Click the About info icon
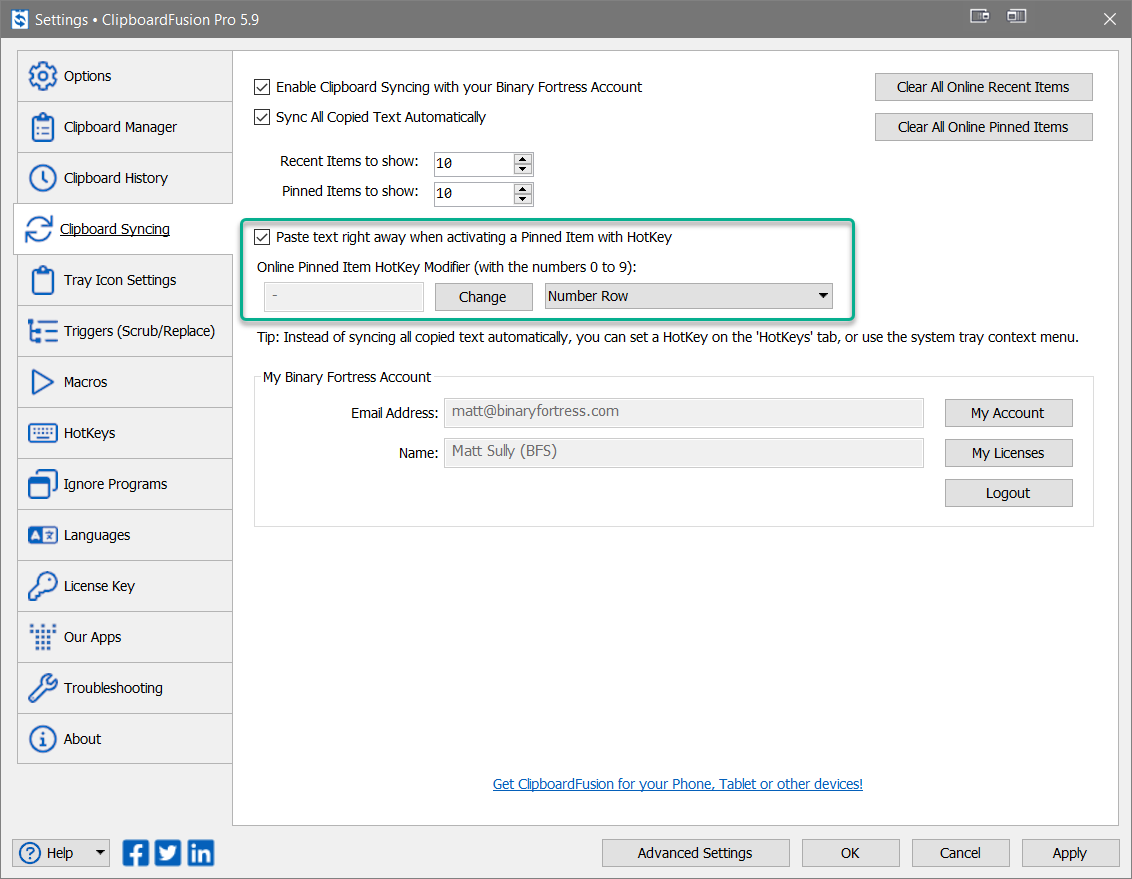Viewport: 1132px width, 879px height. 43,739
